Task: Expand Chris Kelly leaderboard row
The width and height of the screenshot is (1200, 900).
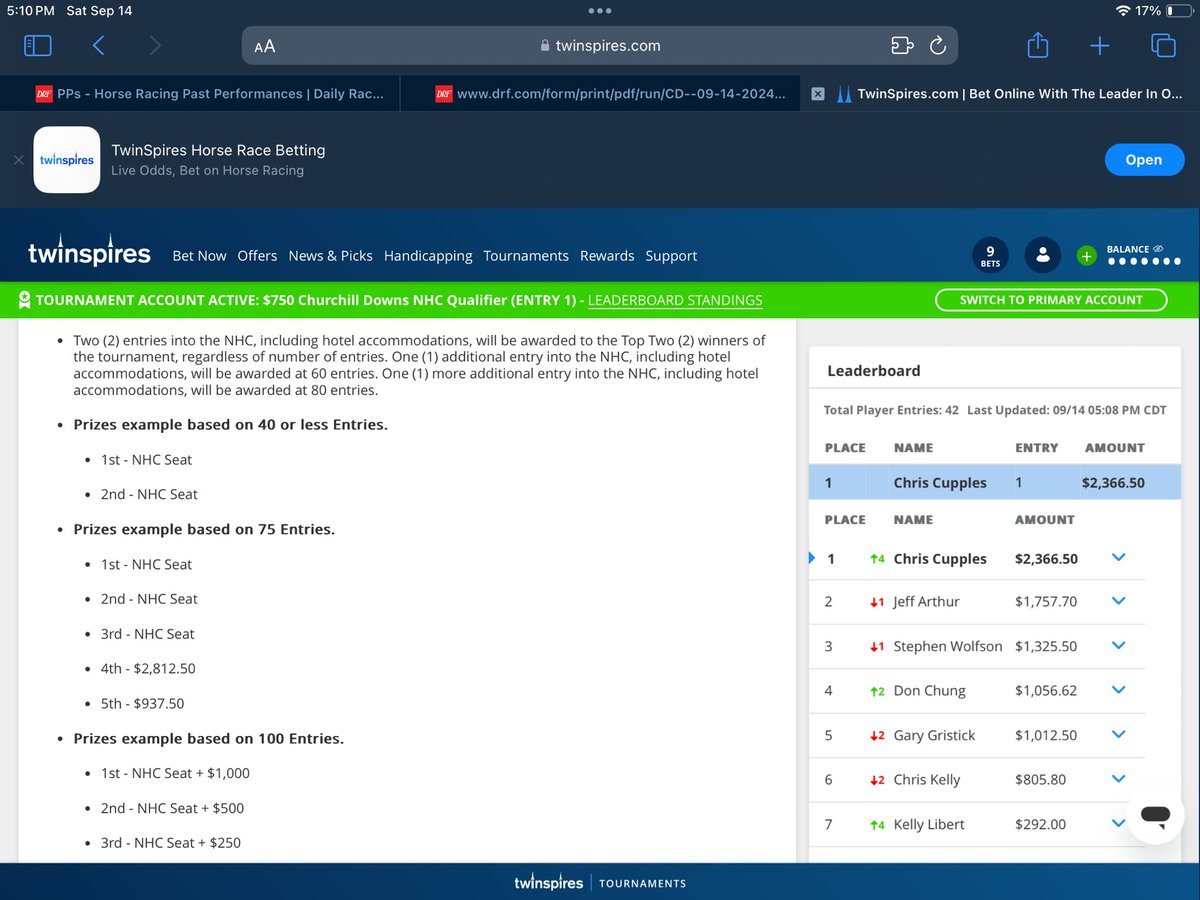Action: (1119, 779)
